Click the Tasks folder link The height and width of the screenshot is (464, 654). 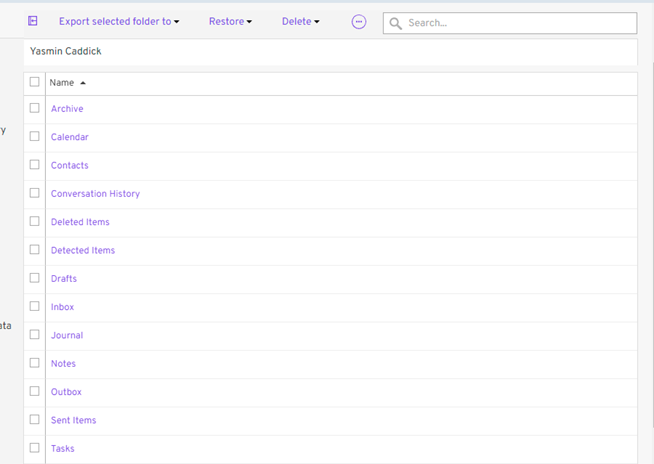click(x=63, y=449)
